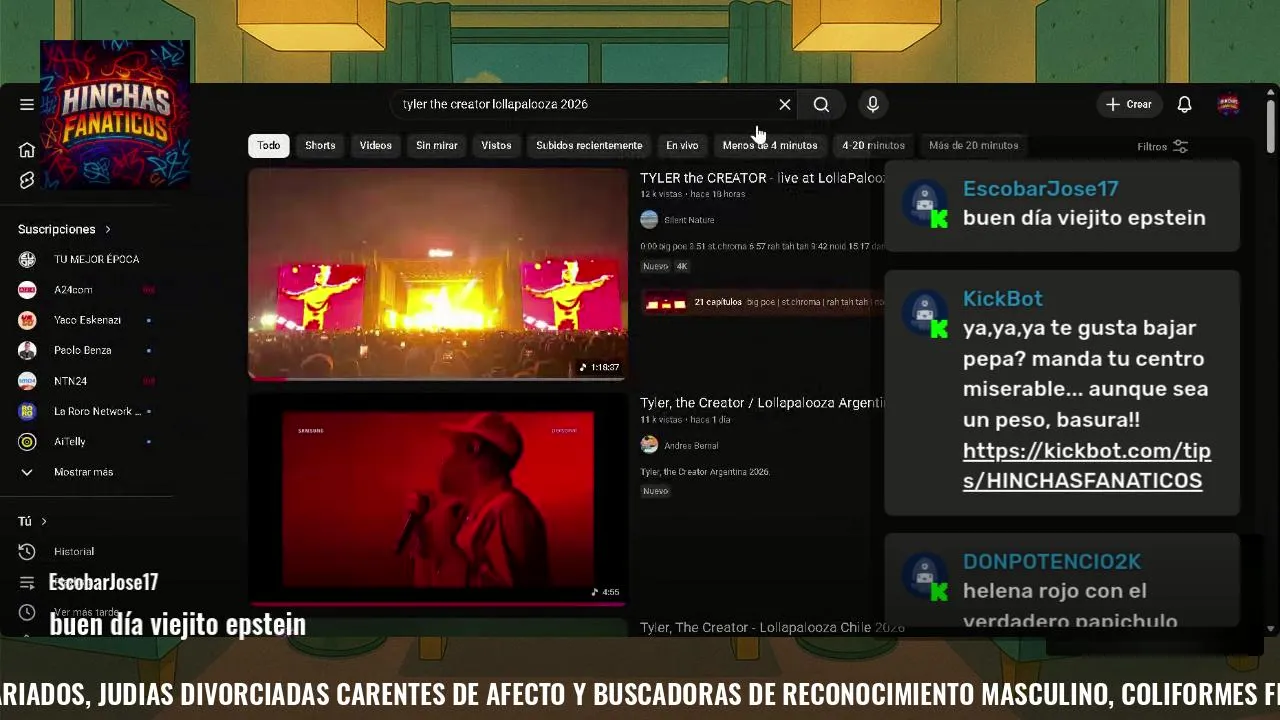Image resolution: width=1280 pixels, height=720 pixels.
Task: Click EscobarJose17 chat username
Action: pyautogui.click(x=1040, y=189)
